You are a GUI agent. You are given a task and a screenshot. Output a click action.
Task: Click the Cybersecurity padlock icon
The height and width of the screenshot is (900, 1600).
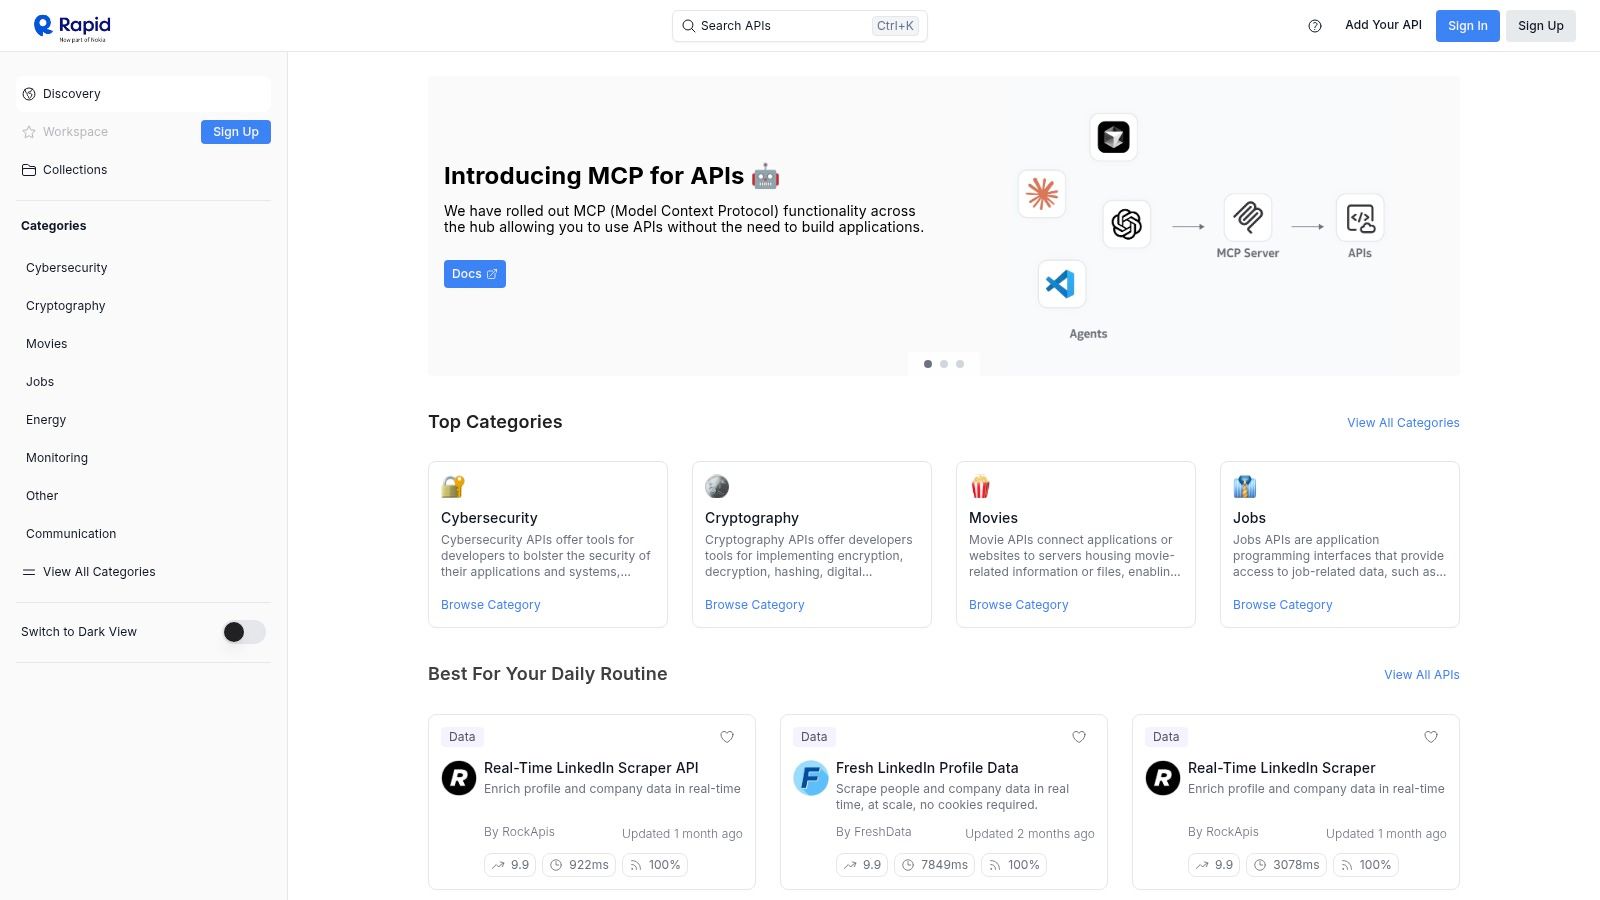coord(453,486)
